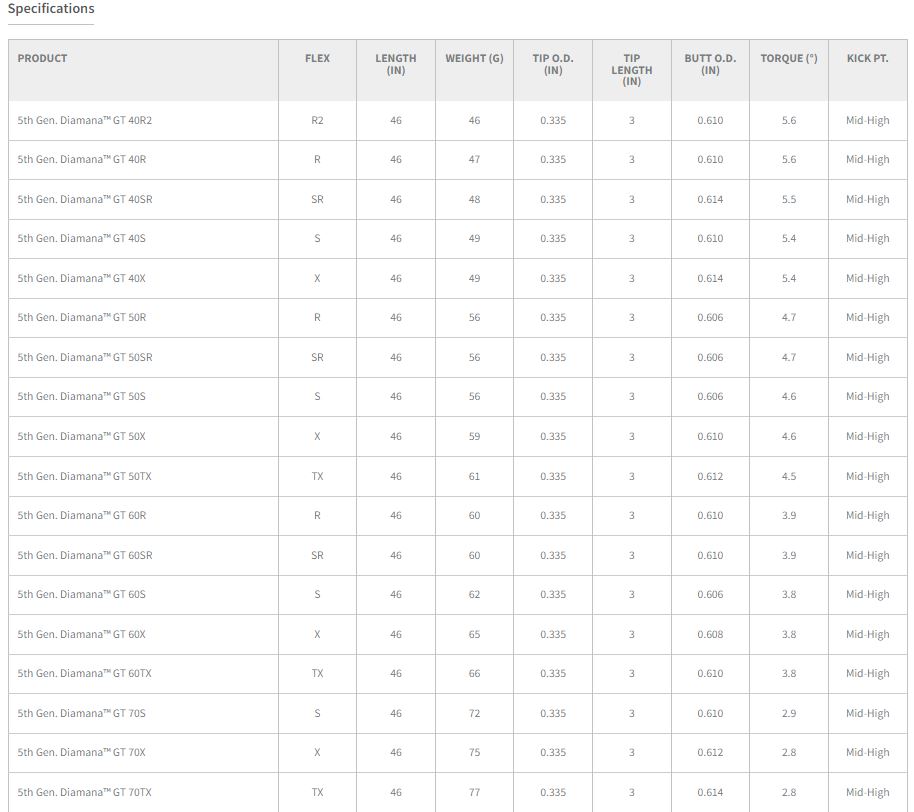The height and width of the screenshot is (812, 914).
Task: Click the 4.5 torque value
Action: [x=788, y=476]
